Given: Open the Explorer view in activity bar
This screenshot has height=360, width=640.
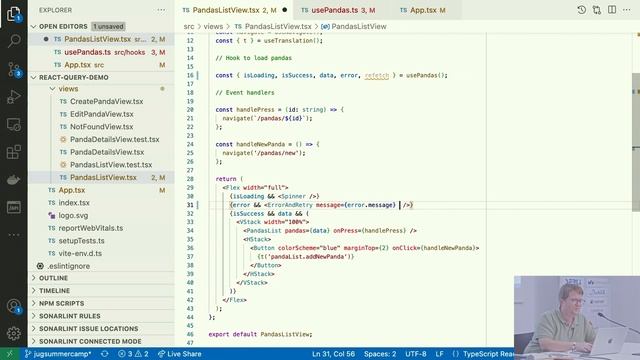Looking at the screenshot, I should [x=14, y=14].
